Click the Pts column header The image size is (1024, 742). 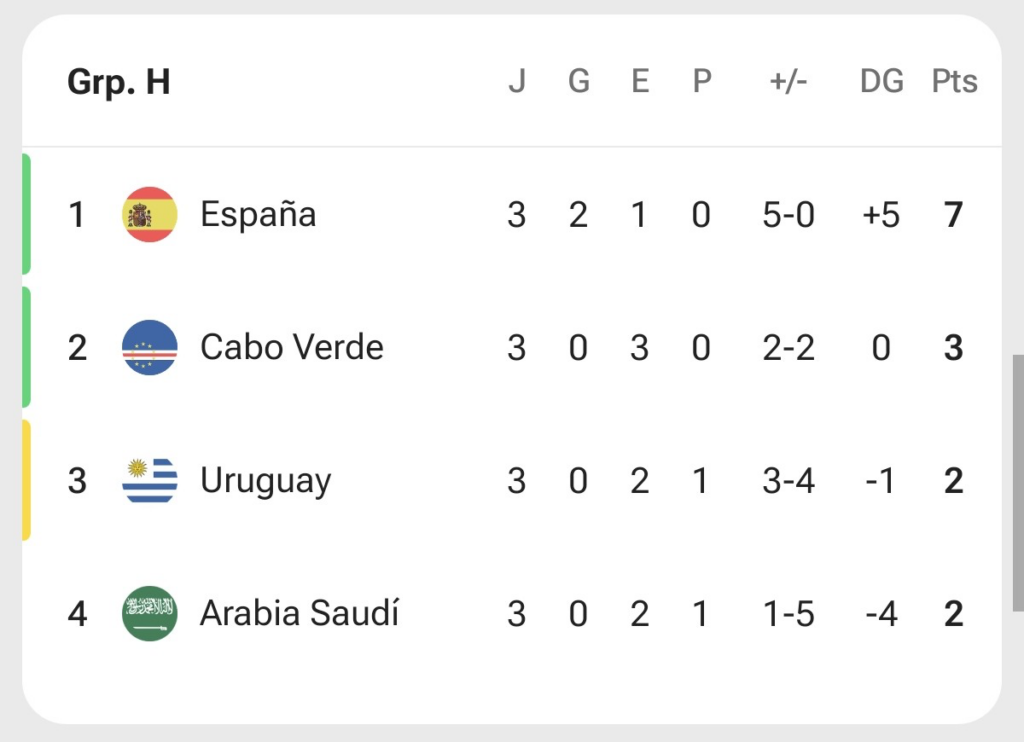pos(954,82)
